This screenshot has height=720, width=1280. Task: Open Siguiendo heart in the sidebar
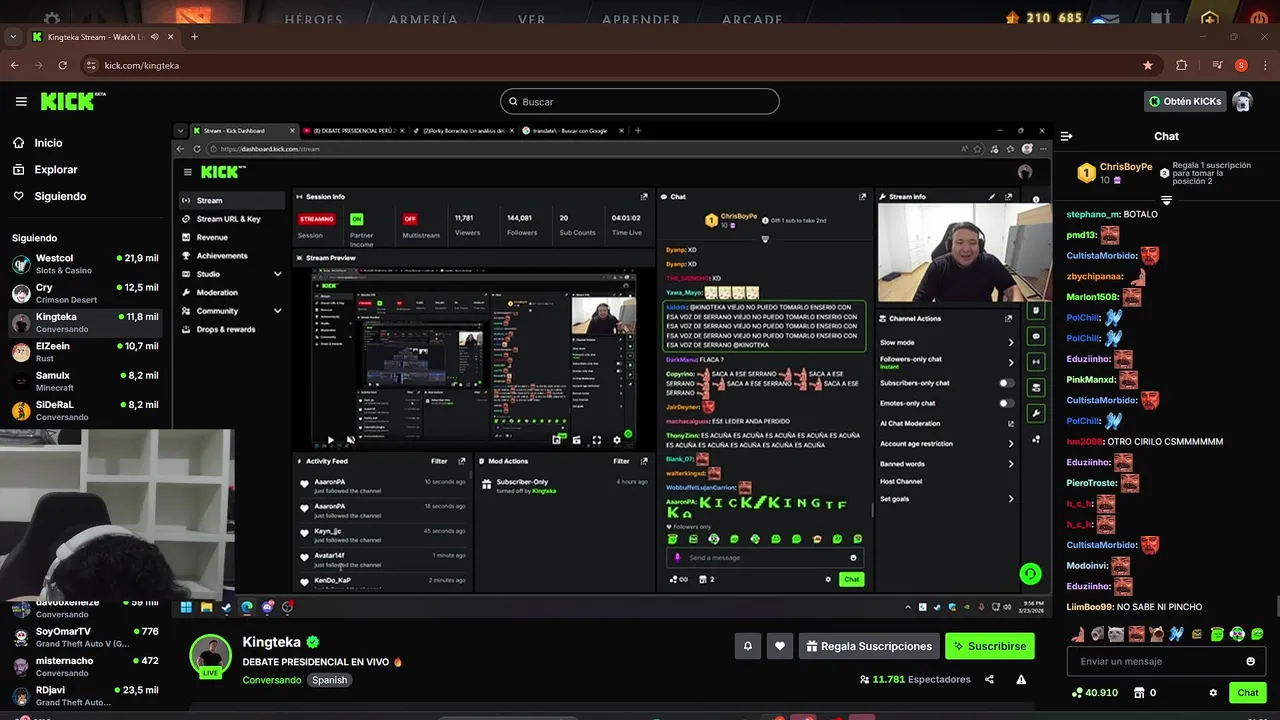(x=49, y=196)
